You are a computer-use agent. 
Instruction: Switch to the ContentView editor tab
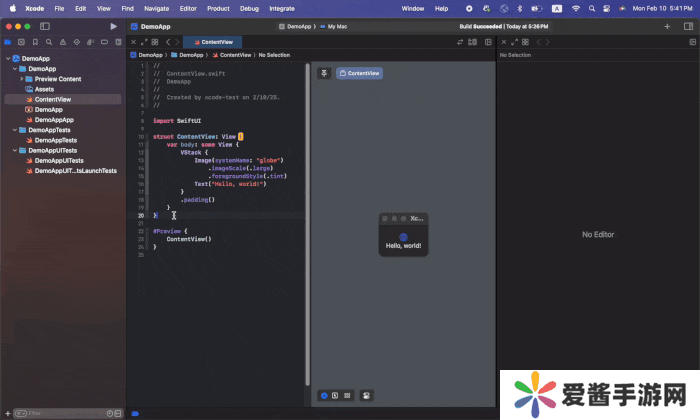[213, 43]
